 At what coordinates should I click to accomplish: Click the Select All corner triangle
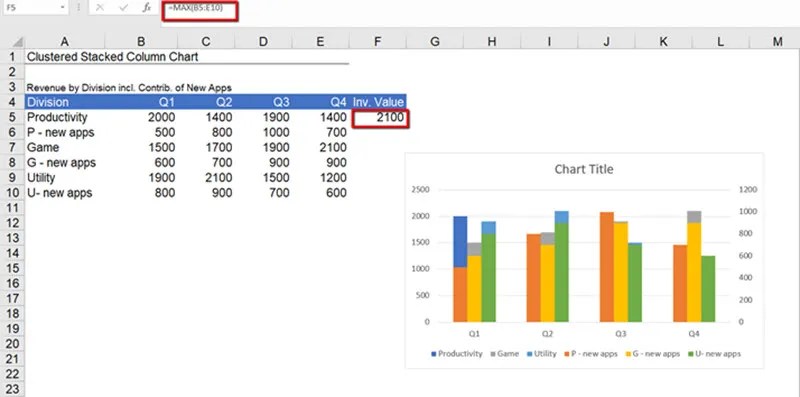[17, 42]
